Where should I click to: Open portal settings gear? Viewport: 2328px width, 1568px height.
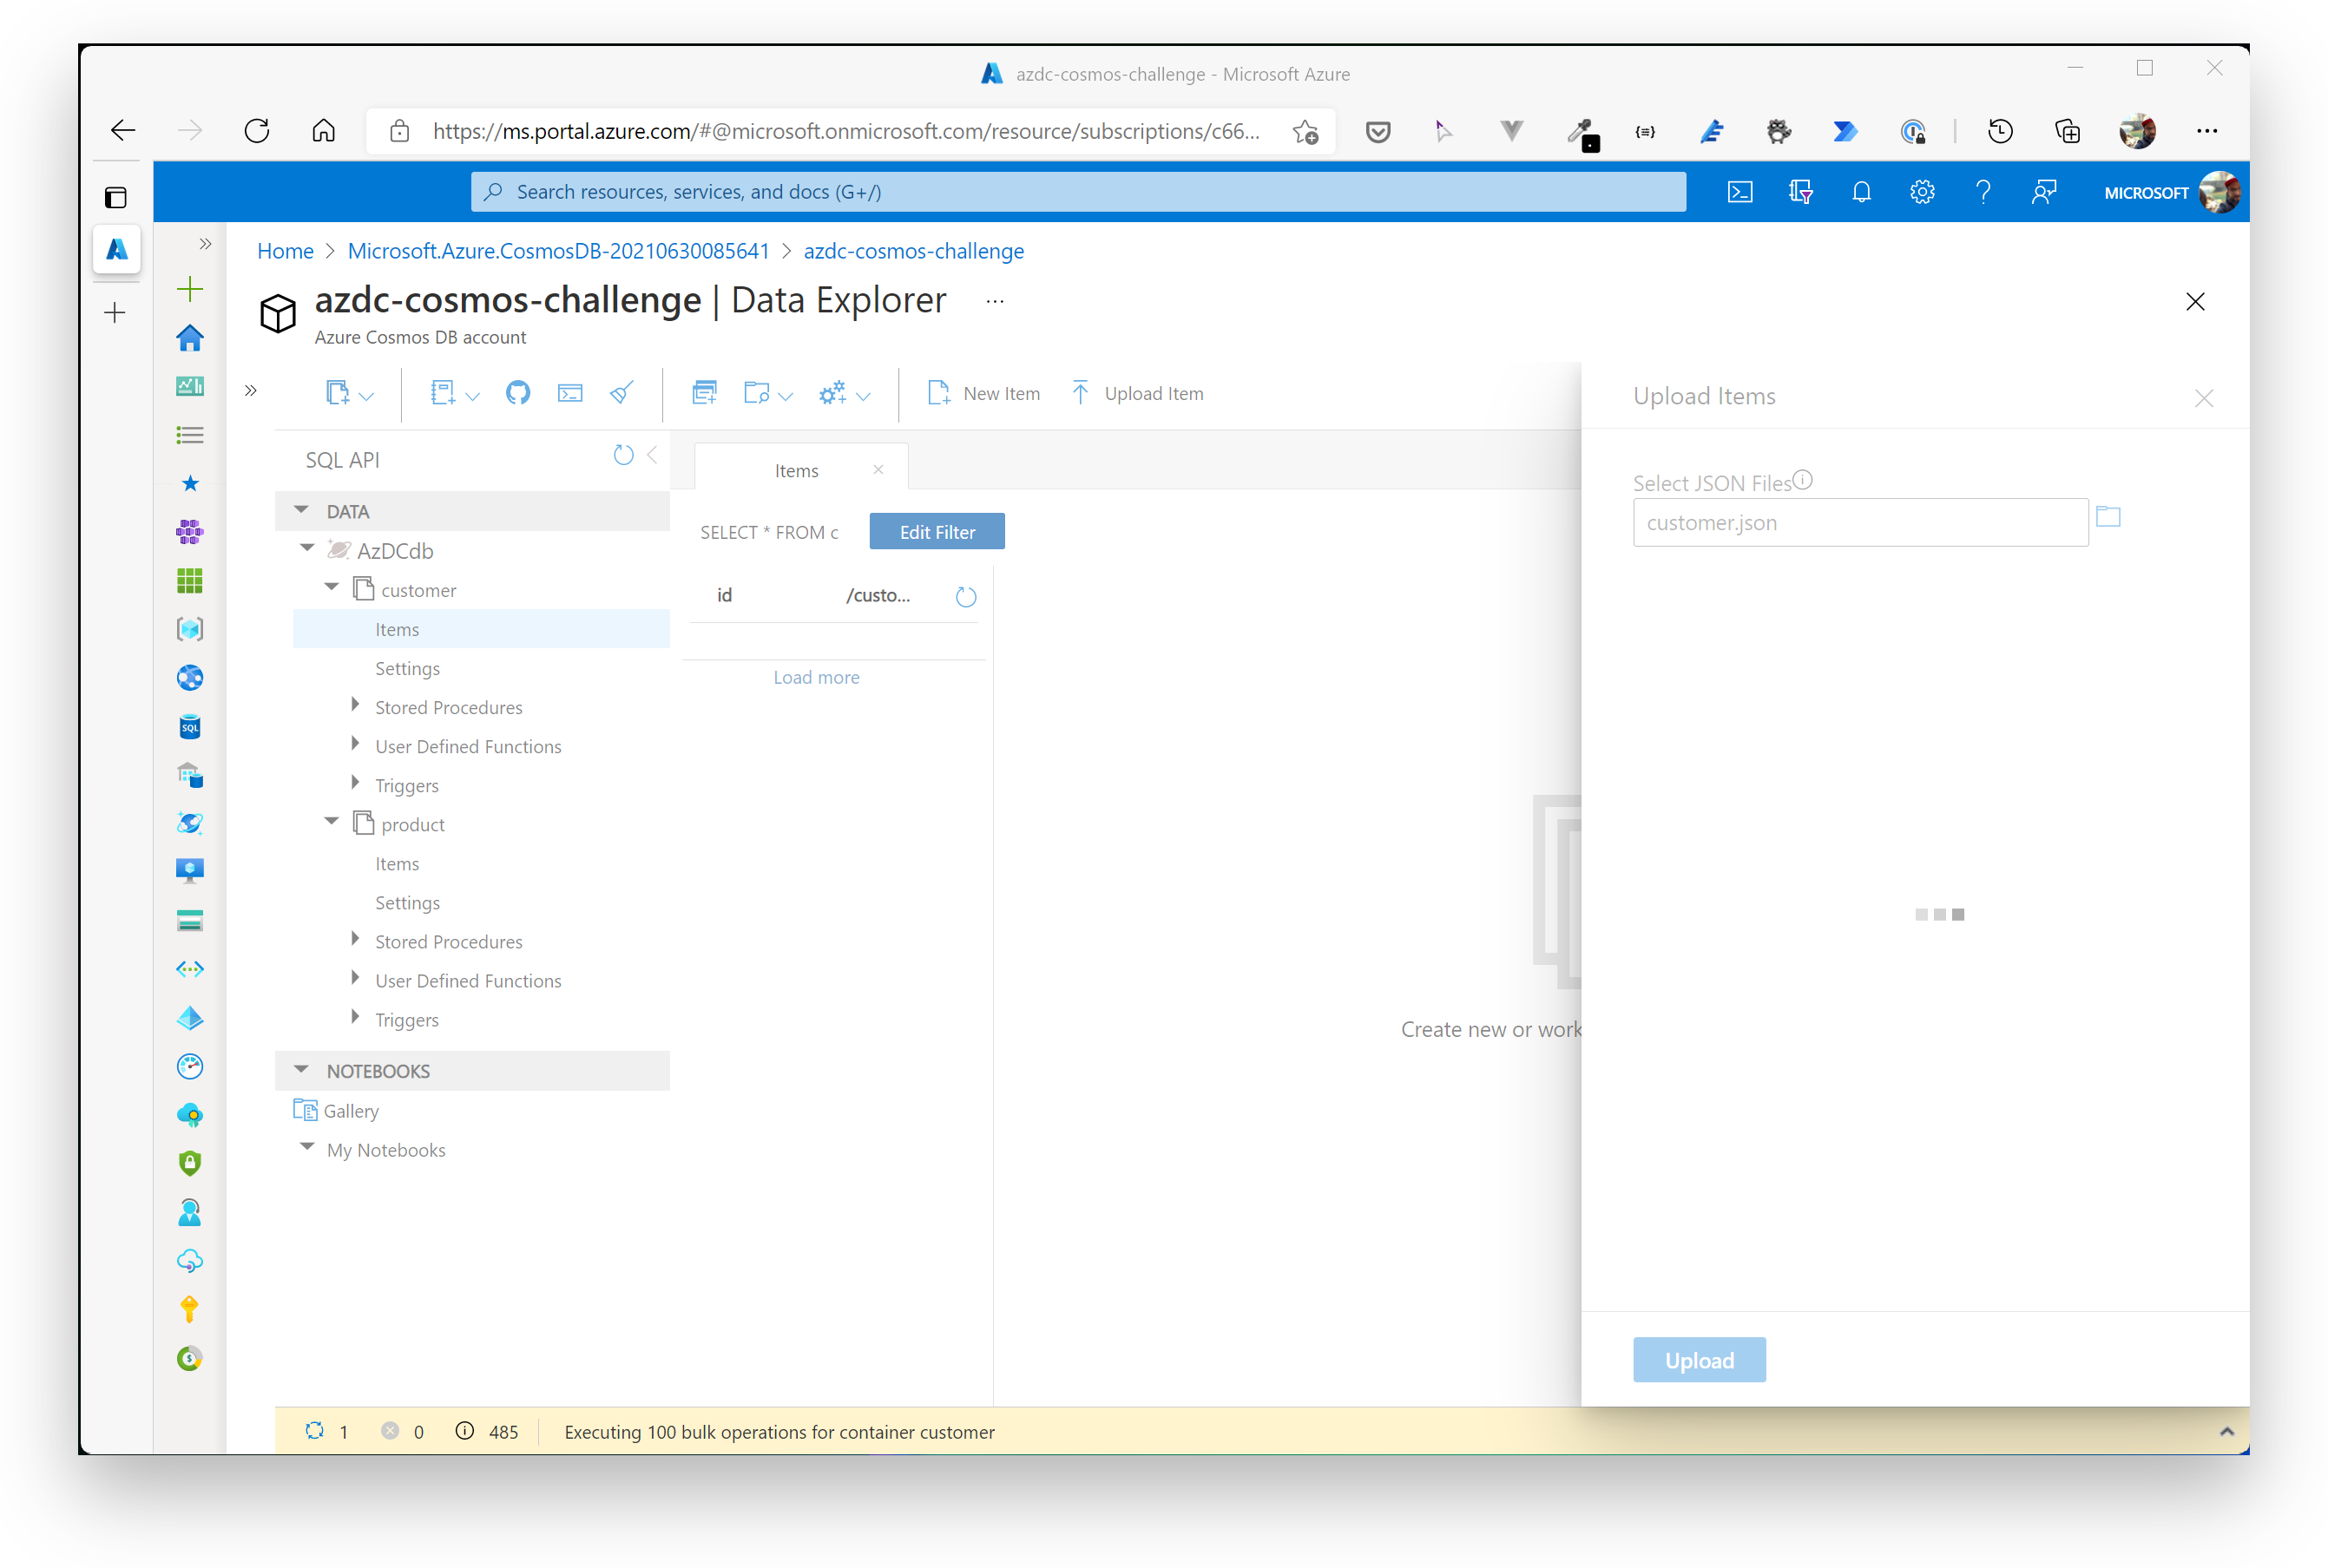[x=1922, y=192]
